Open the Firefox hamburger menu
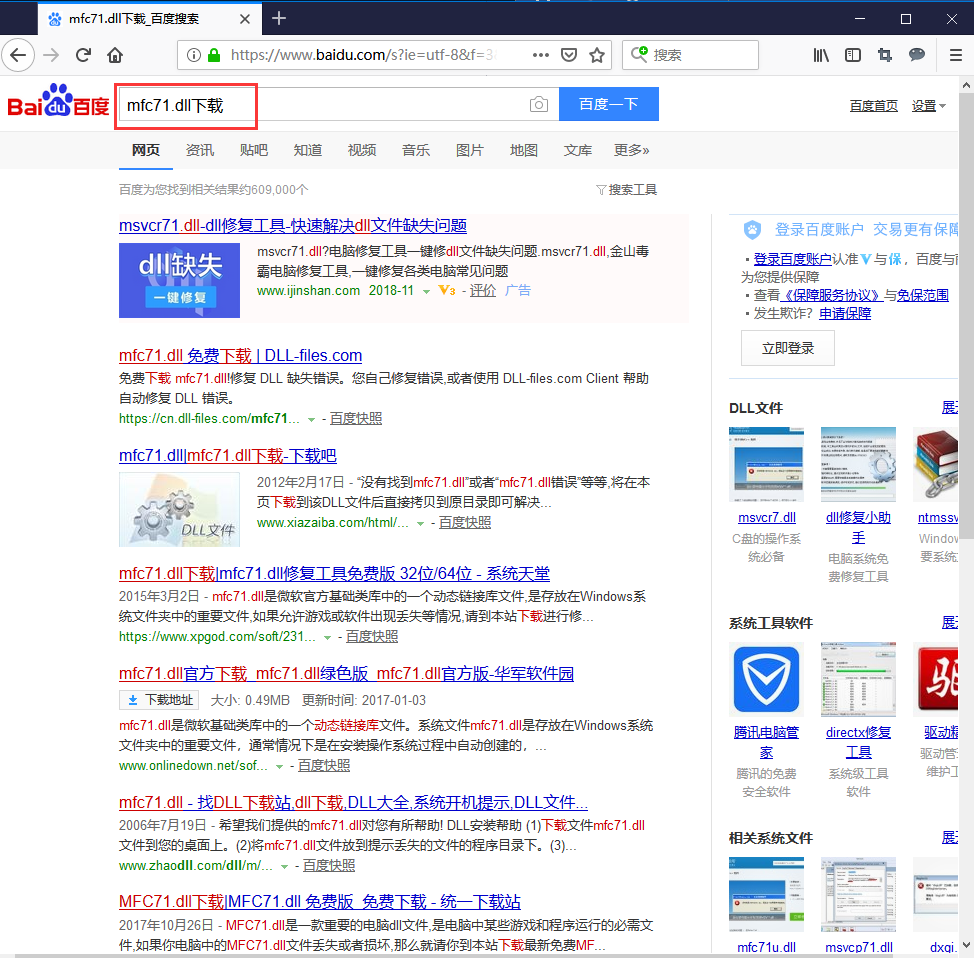The height and width of the screenshot is (958, 974). tap(956, 55)
